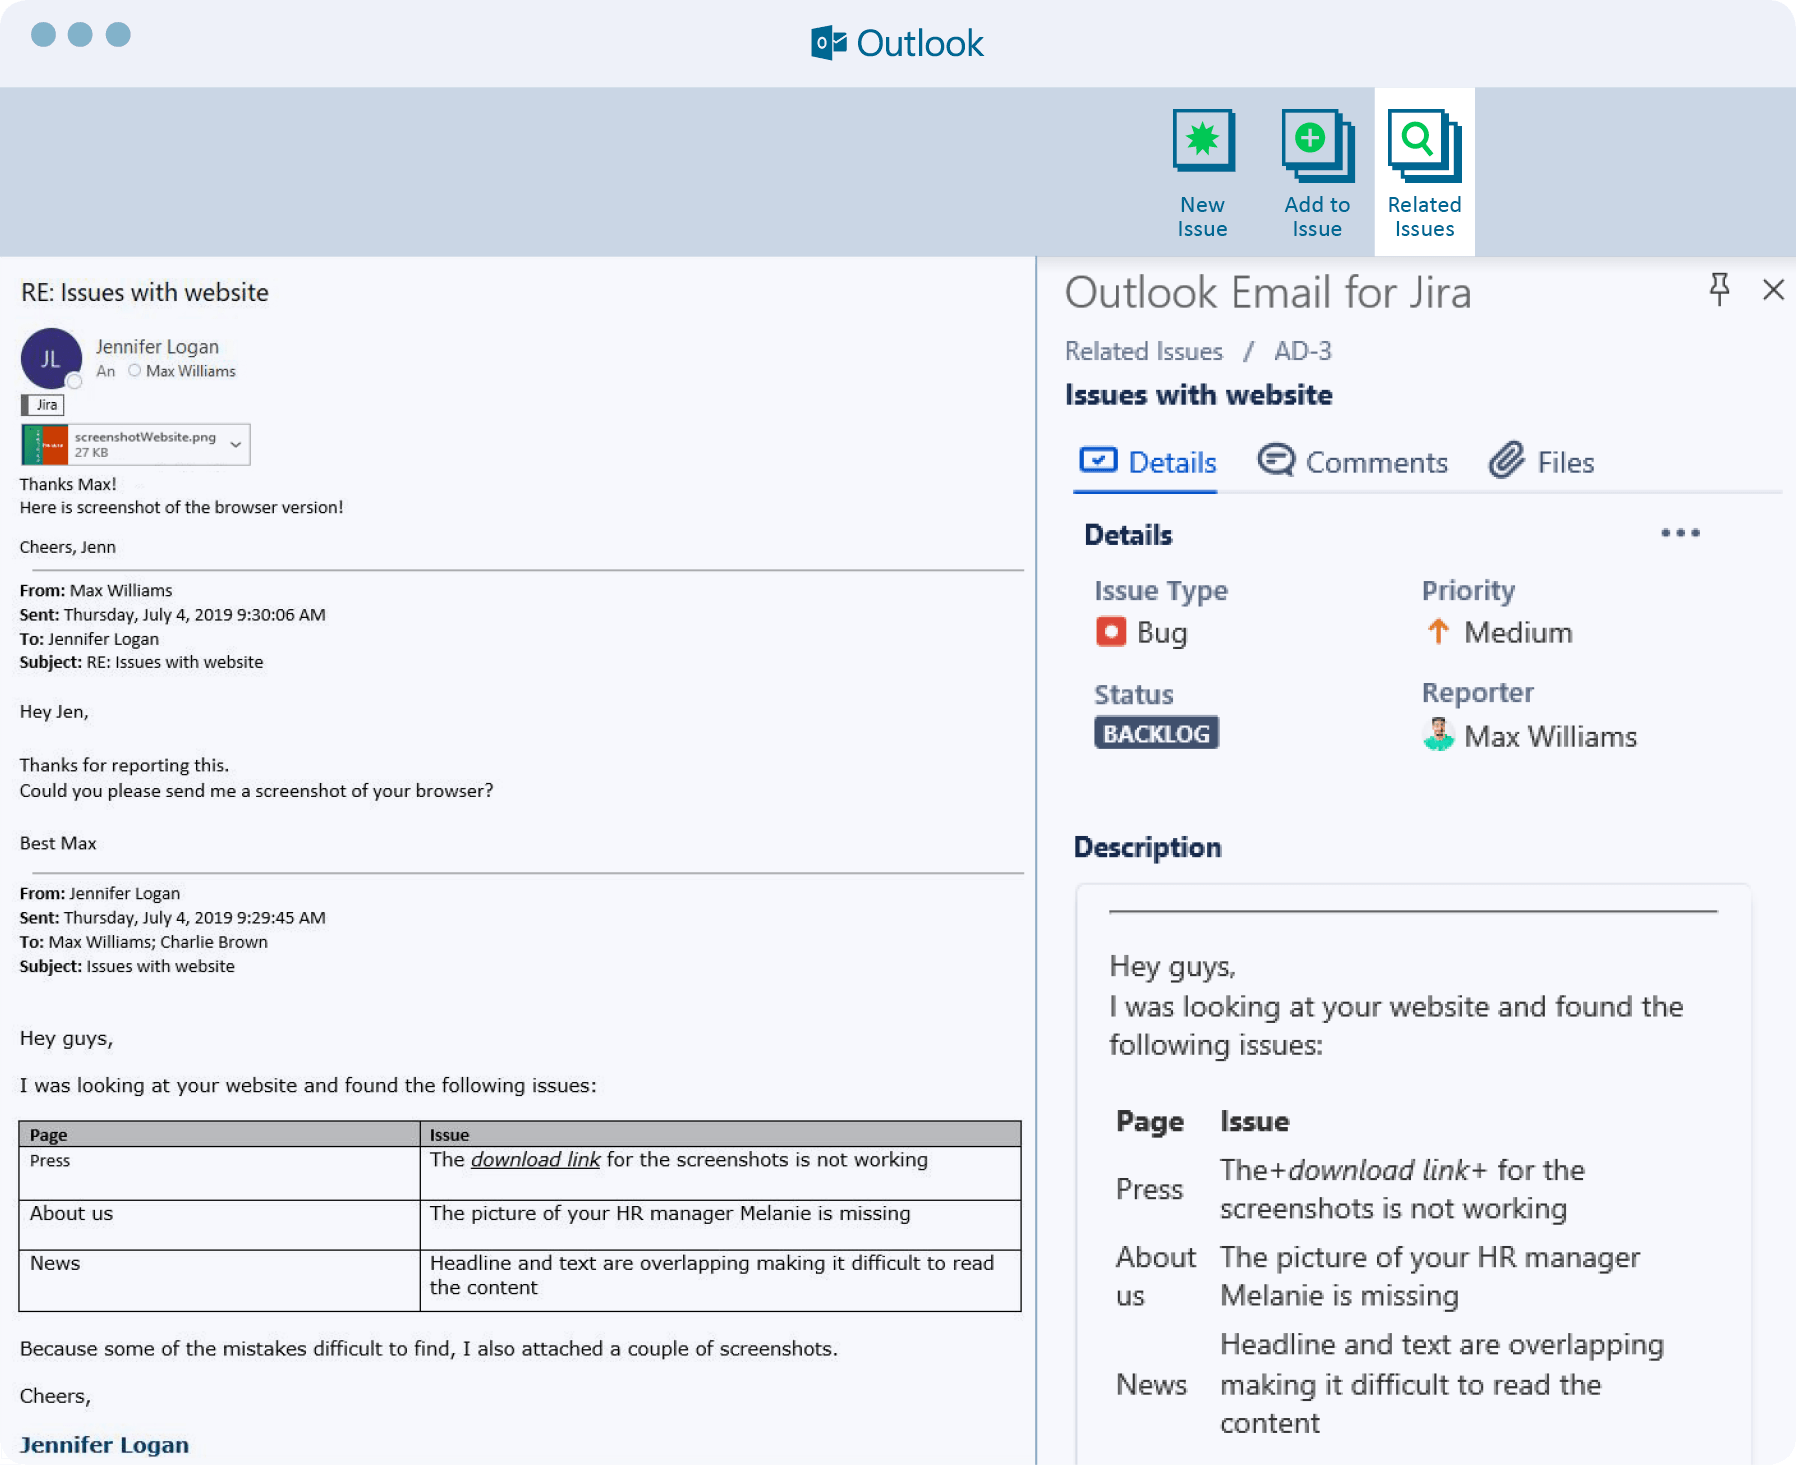The width and height of the screenshot is (1796, 1465).
Task: Switch to the Comments tab
Action: tap(1353, 462)
